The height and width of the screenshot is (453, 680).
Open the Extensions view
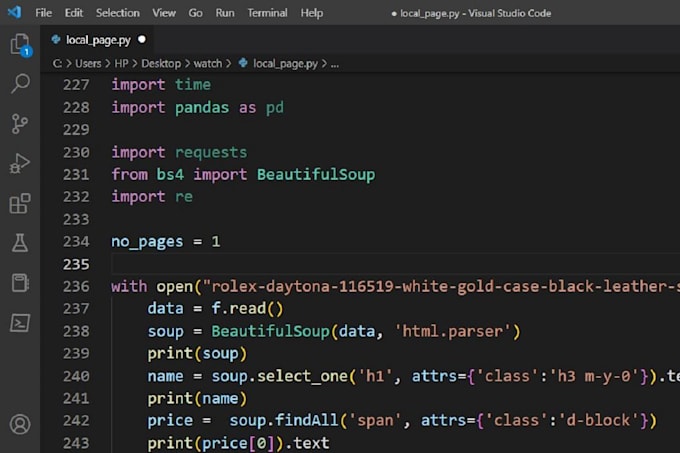point(19,203)
